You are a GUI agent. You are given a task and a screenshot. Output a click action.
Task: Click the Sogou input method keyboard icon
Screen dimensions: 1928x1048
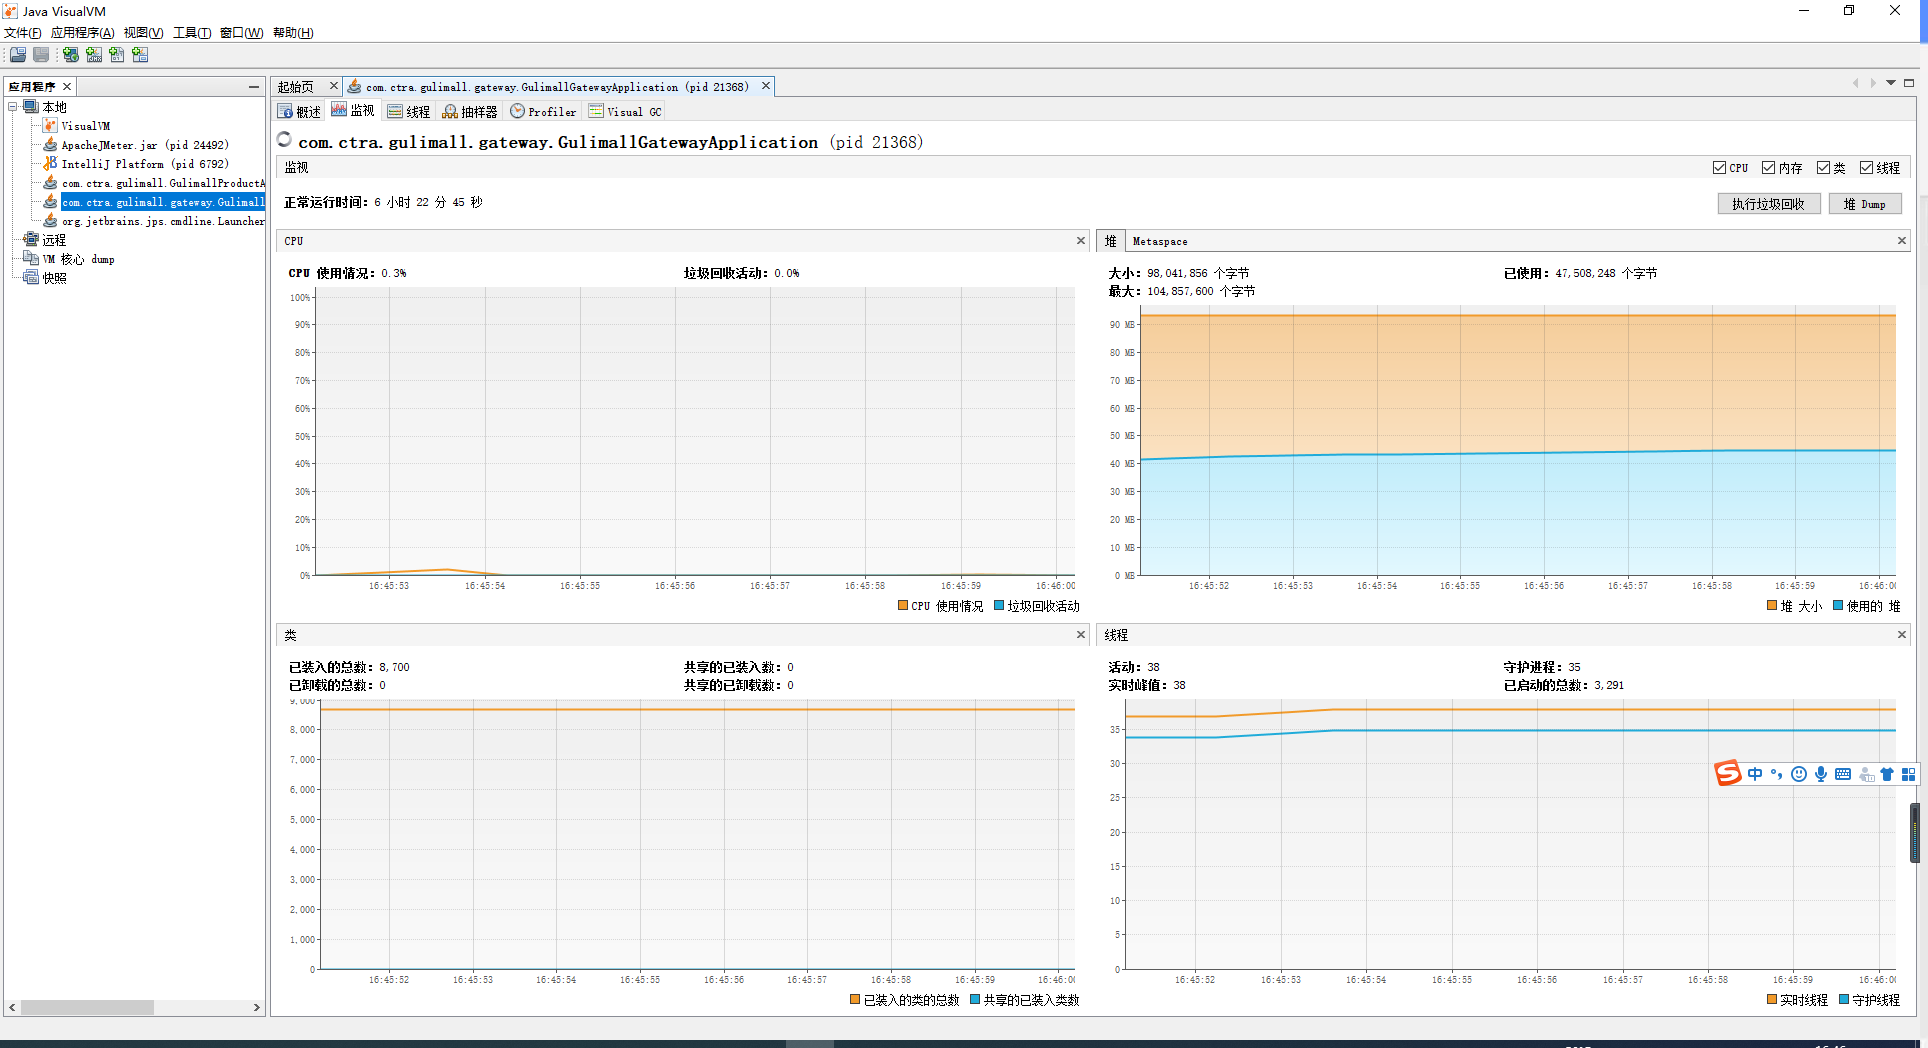coord(1843,774)
